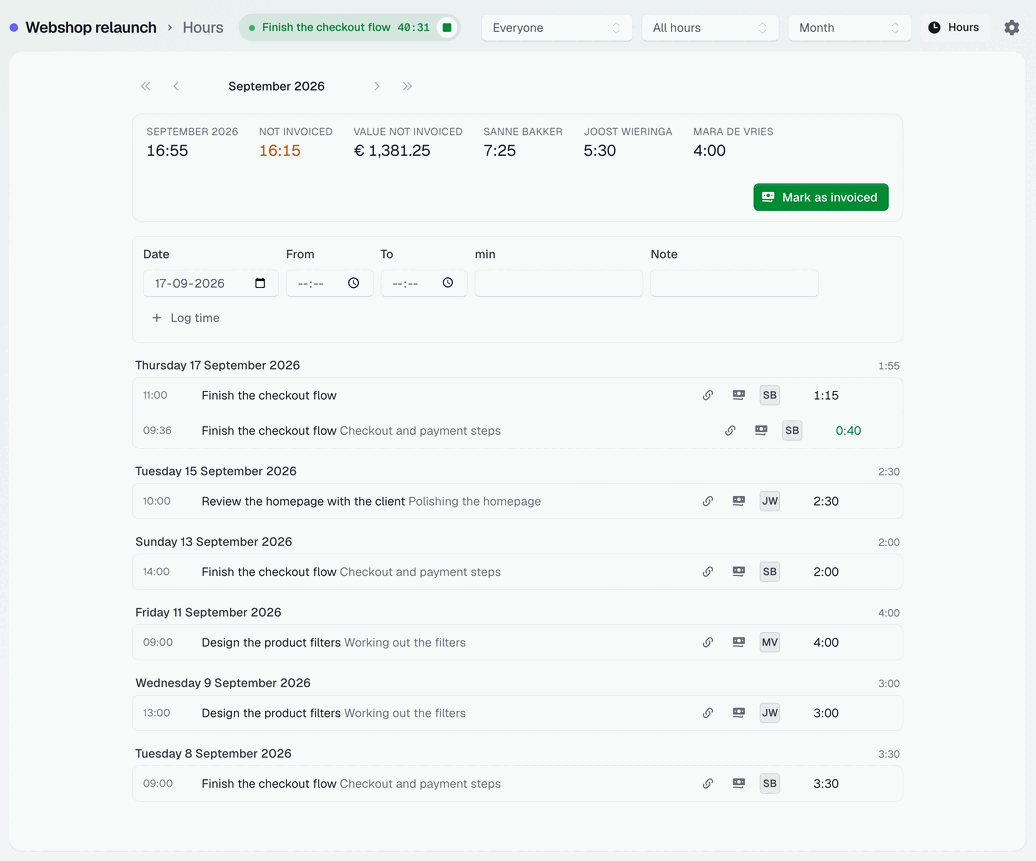
Task: Open the active timer task label
Action: tap(326, 28)
